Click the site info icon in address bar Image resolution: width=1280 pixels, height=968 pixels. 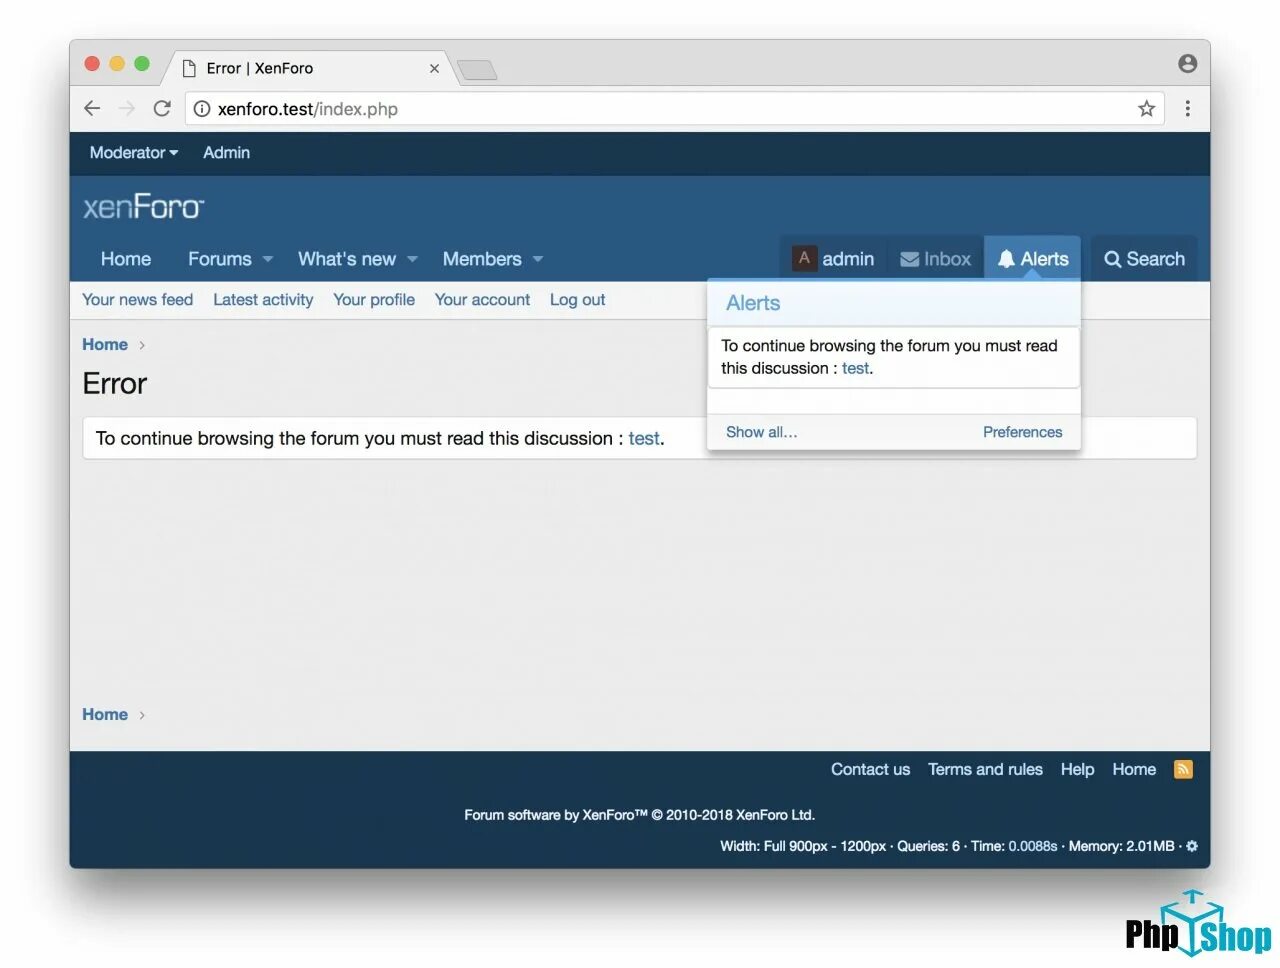(x=202, y=109)
